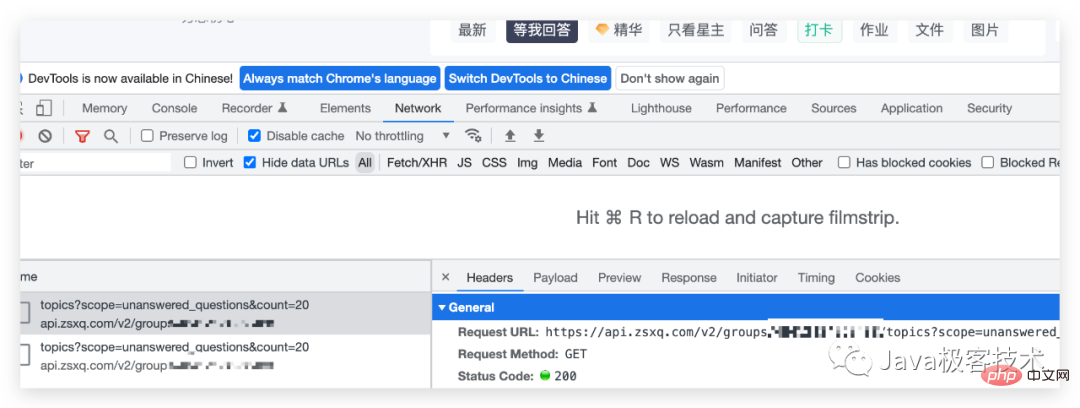
Task: Toggle the red filter funnel icon
Action: [x=82, y=136]
